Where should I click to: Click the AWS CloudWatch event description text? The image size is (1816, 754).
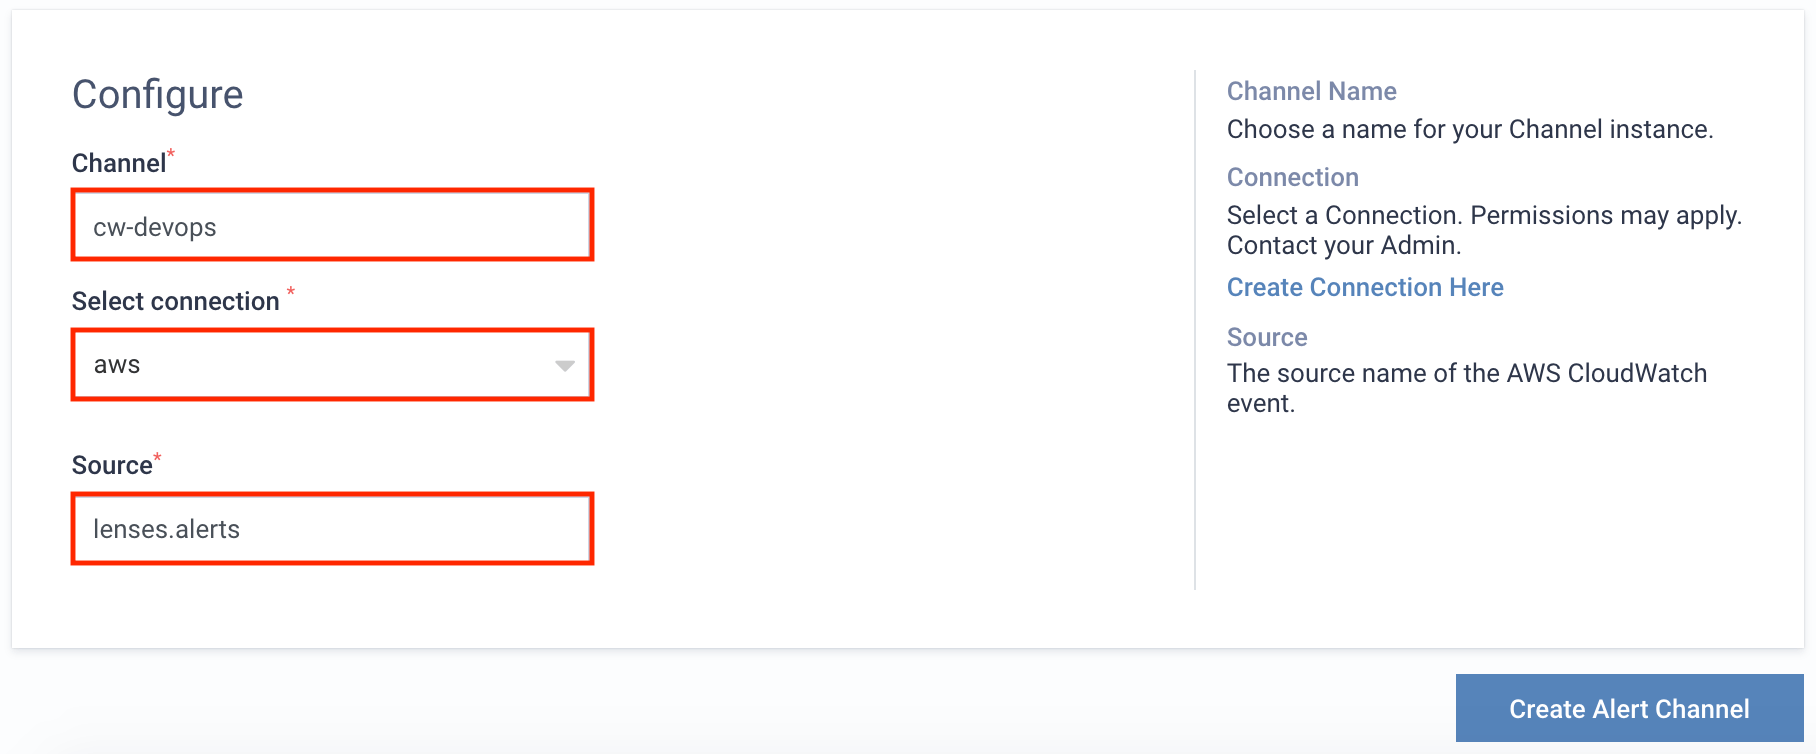(x=1467, y=388)
